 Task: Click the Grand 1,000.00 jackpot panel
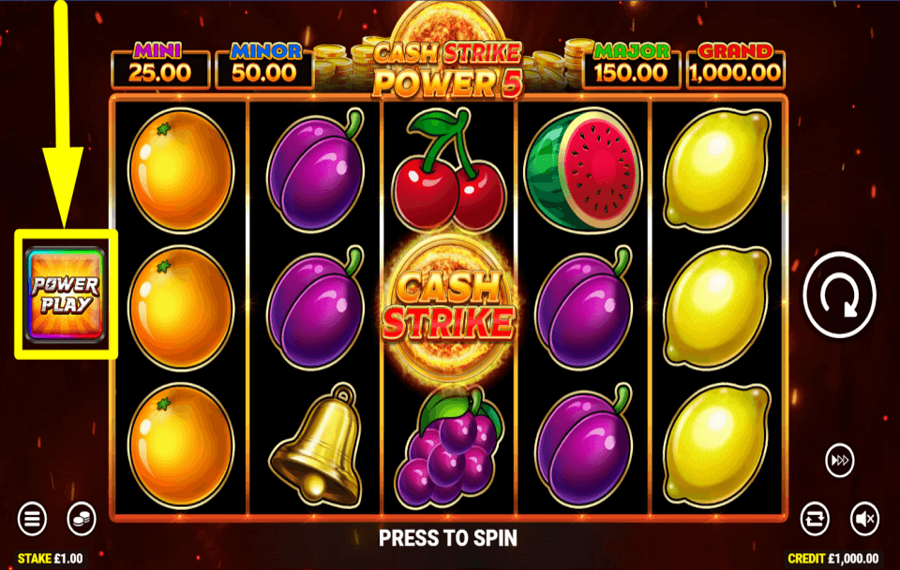click(x=735, y=66)
